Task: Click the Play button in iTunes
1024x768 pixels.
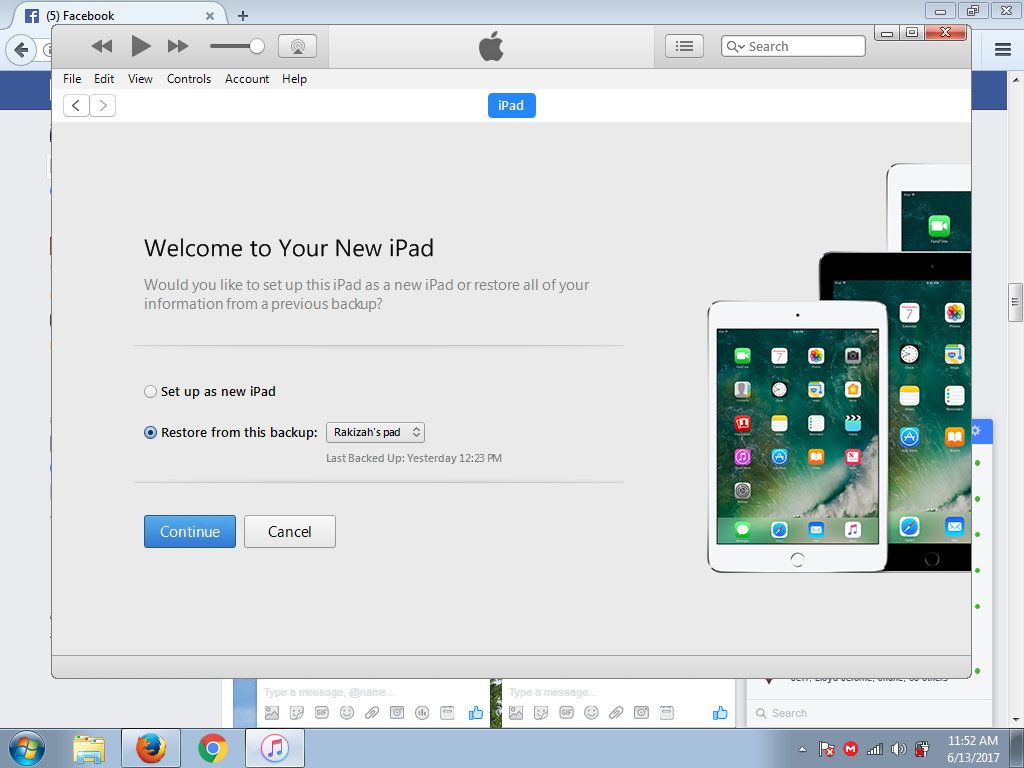Action: 140,45
